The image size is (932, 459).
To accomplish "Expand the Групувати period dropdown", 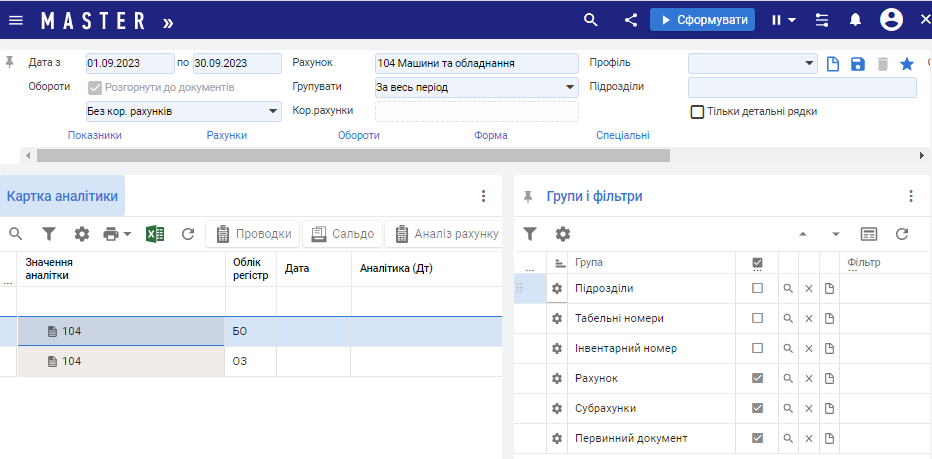I will (x=570, y=87).
